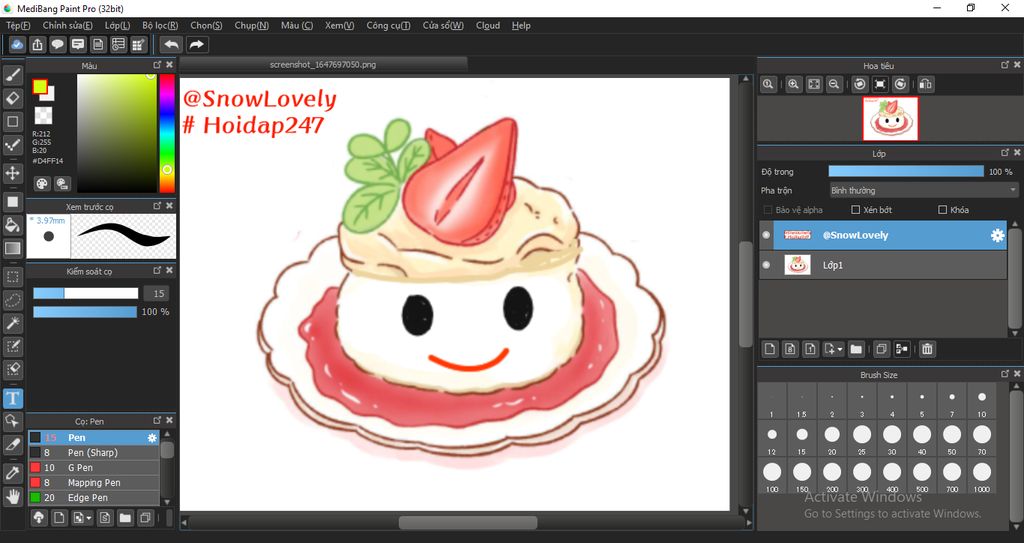Image resolution: width=1024 pixels, height=543 pixels.
Task: Click the speech bubble icon in the toolbar
Action: tap(57, 44)
